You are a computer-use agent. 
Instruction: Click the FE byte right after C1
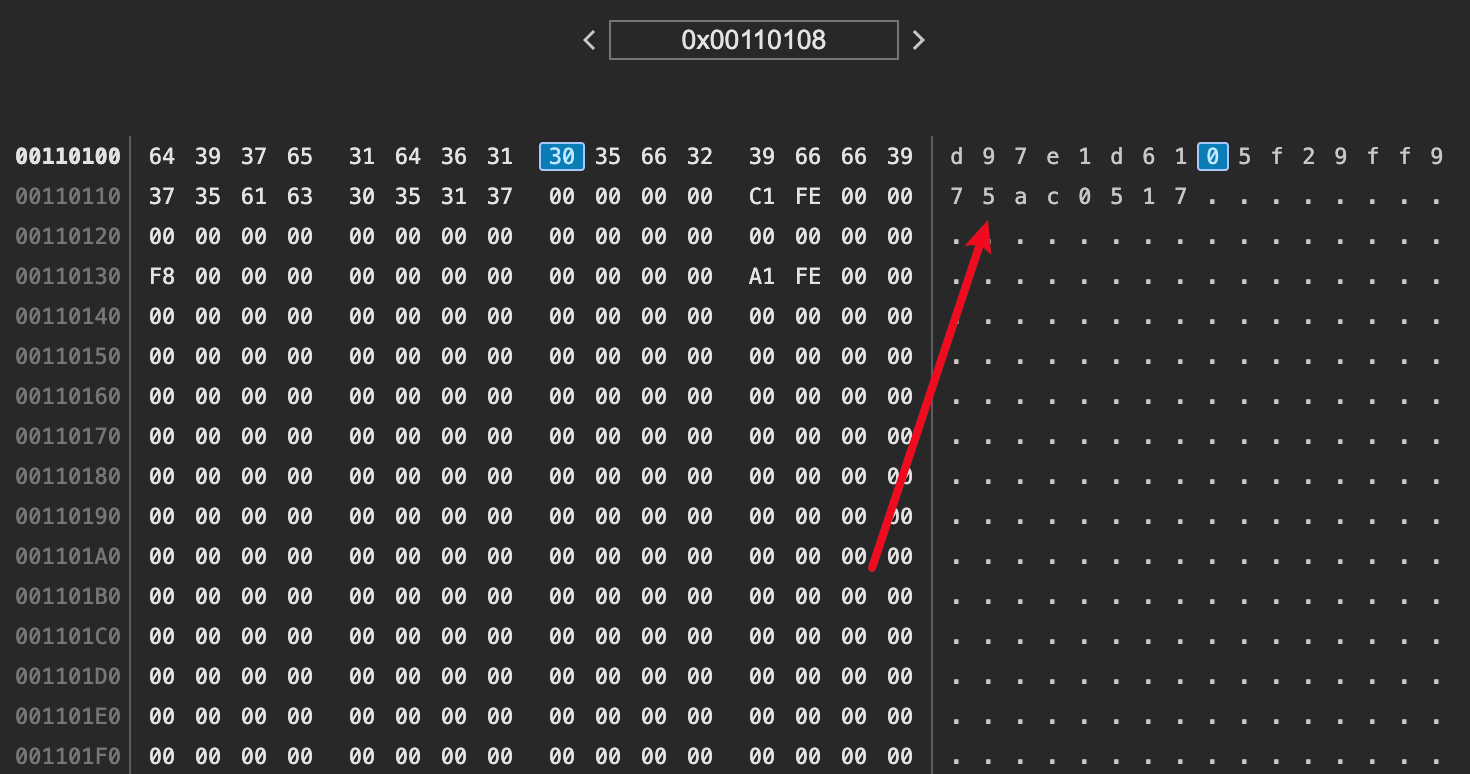tap(808, 196)
